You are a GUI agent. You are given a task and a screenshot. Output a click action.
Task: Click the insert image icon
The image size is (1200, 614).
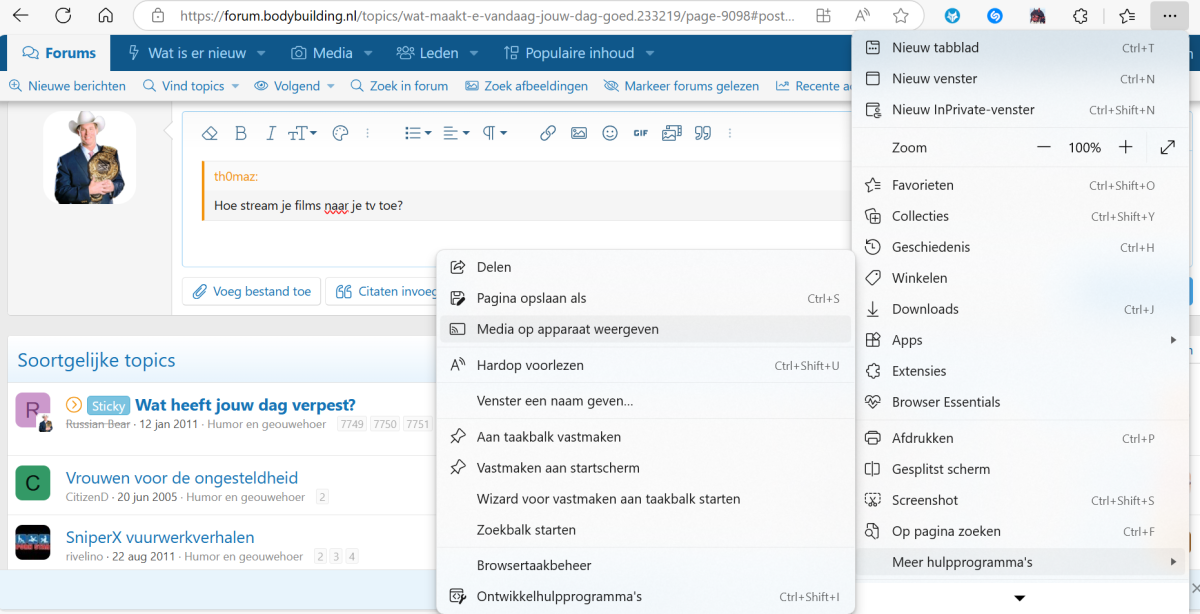[x=578, y=133]
